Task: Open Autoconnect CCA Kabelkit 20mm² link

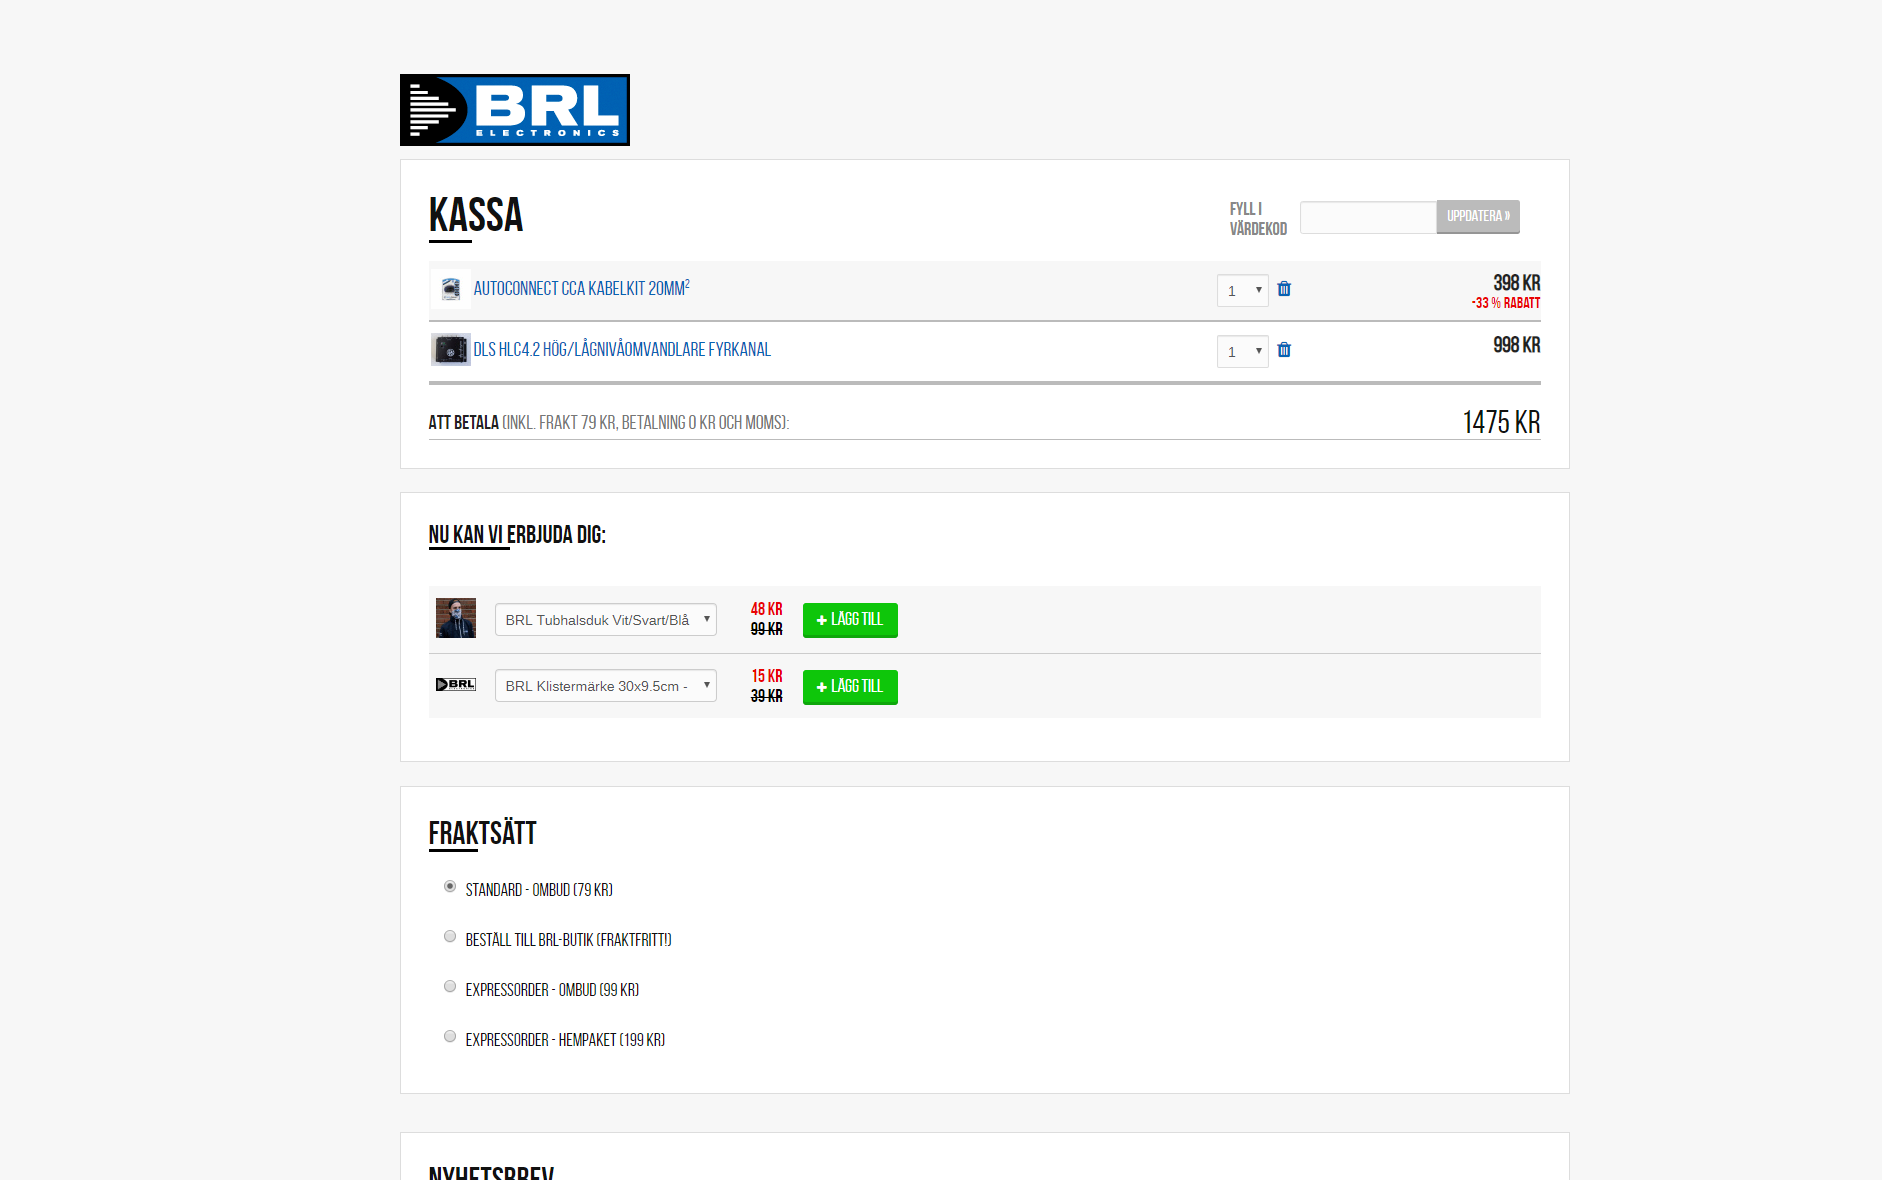Action: click(581, 288)
